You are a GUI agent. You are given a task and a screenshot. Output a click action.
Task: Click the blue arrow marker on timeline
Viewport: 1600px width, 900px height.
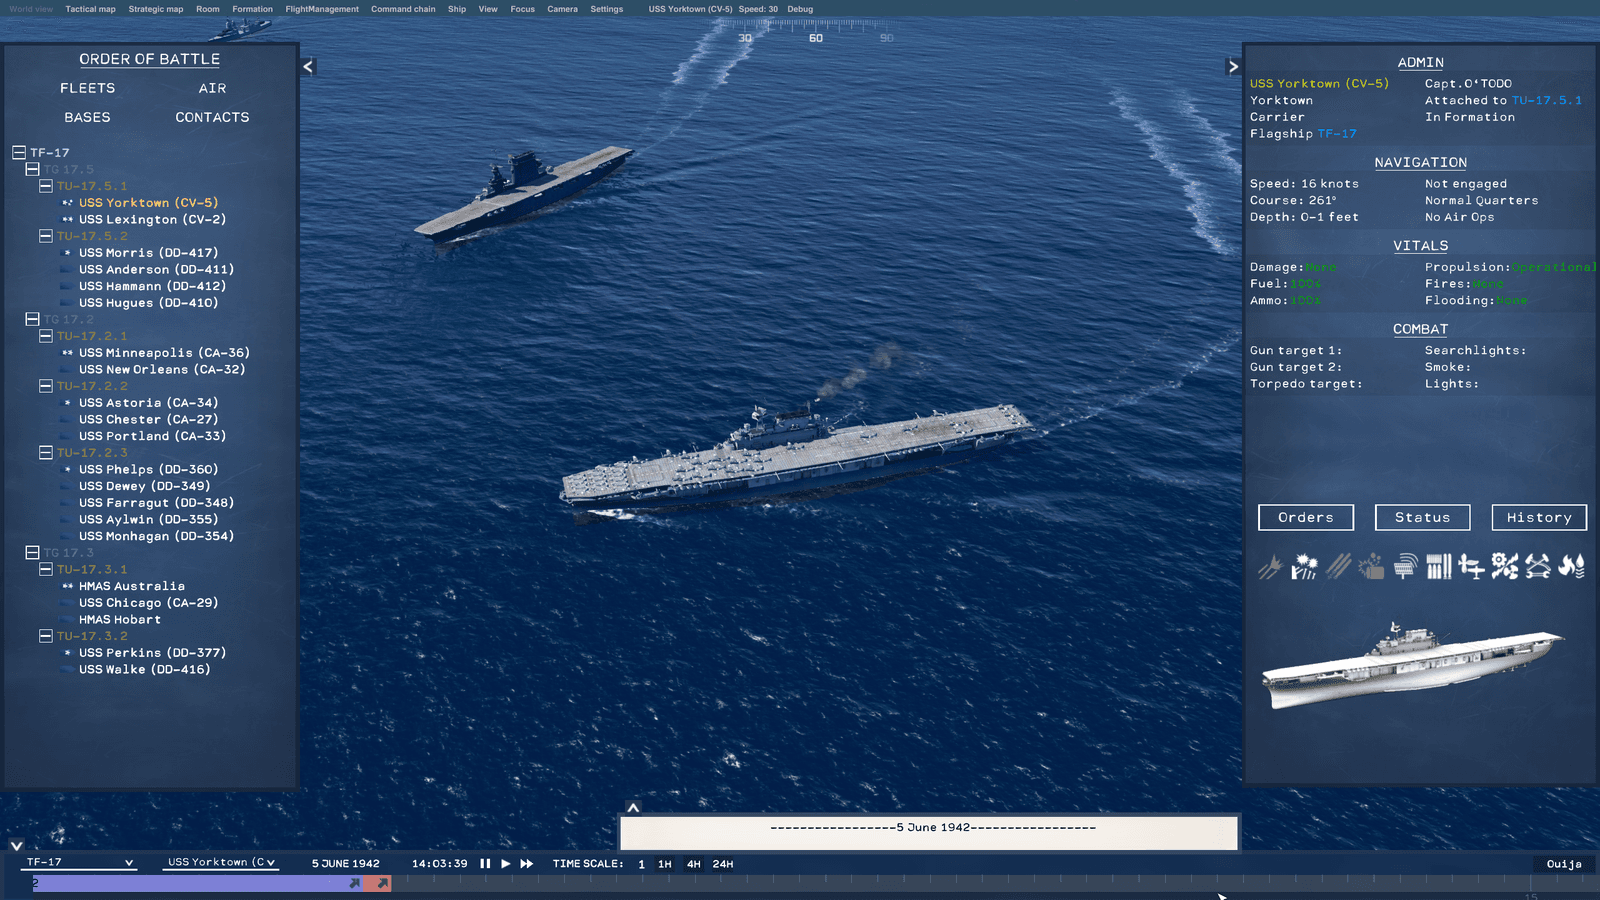pyautogui.click(x=355, y=883)
